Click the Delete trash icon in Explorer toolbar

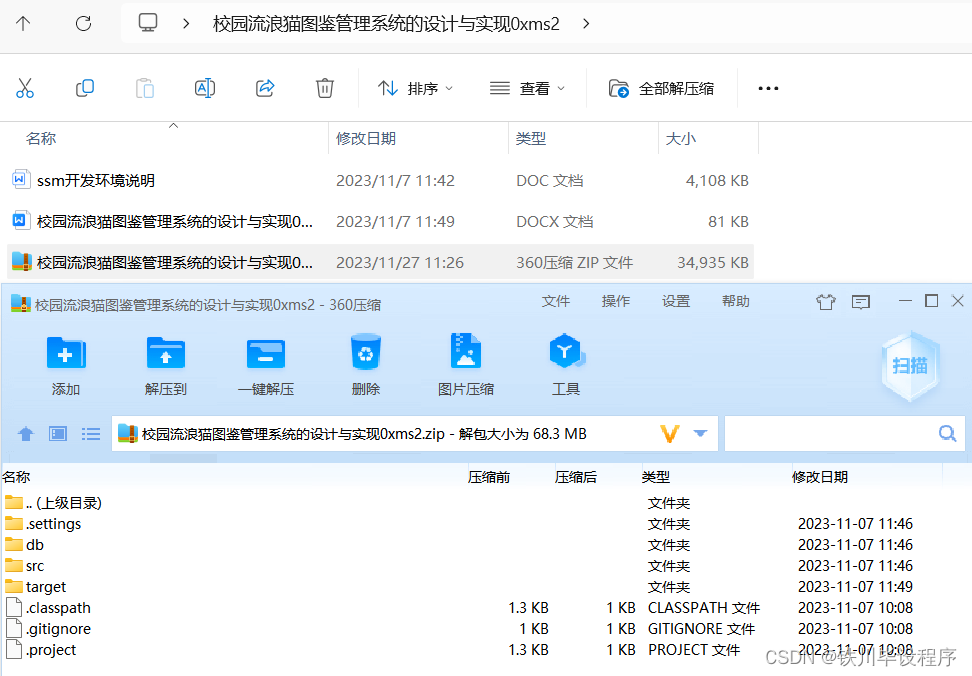(325, 88)
